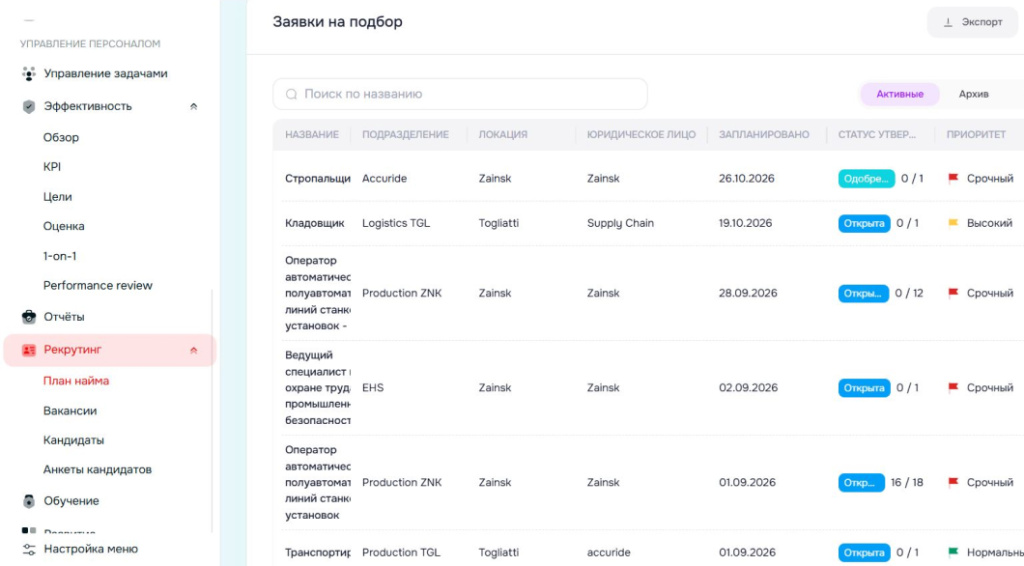Image resolution: width=1024 pixels, height=566 pixels.
Task: Open Performance review menu item
Action: 97,286
